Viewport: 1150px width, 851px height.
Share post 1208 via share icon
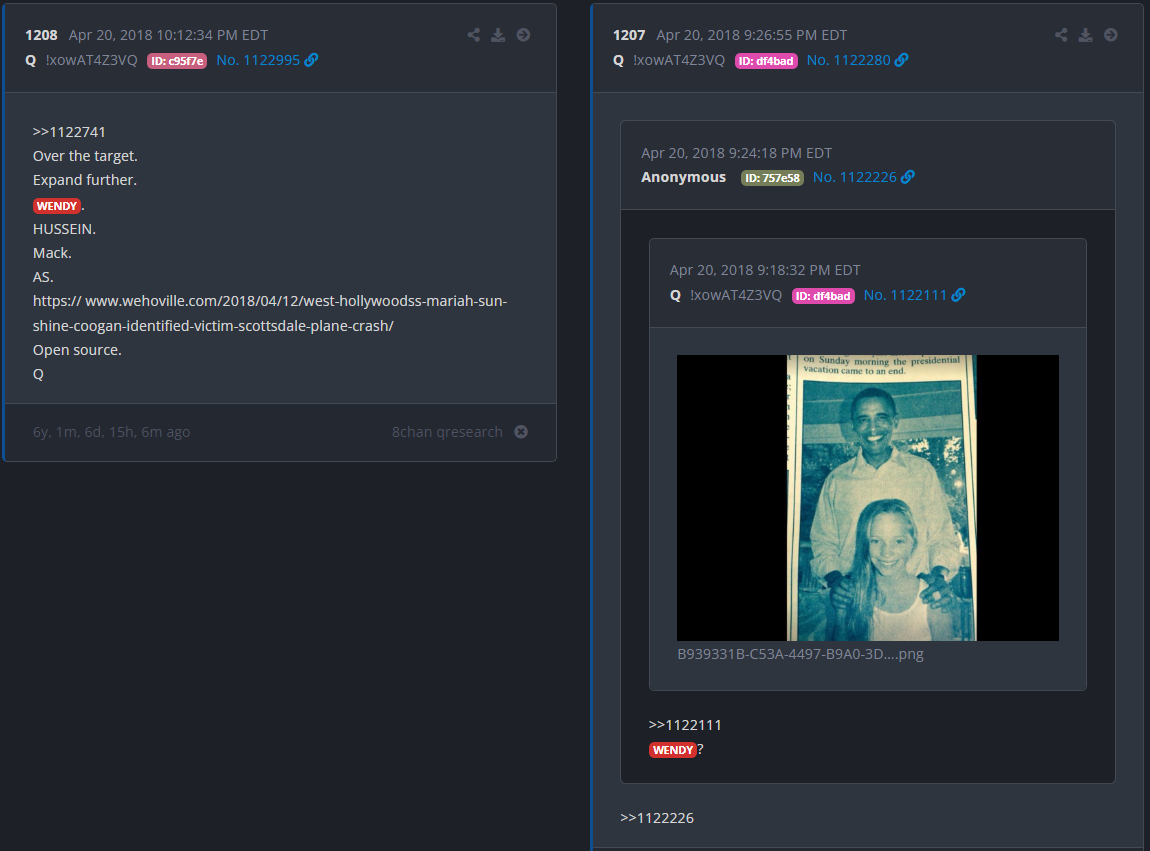tap(474, 35)
